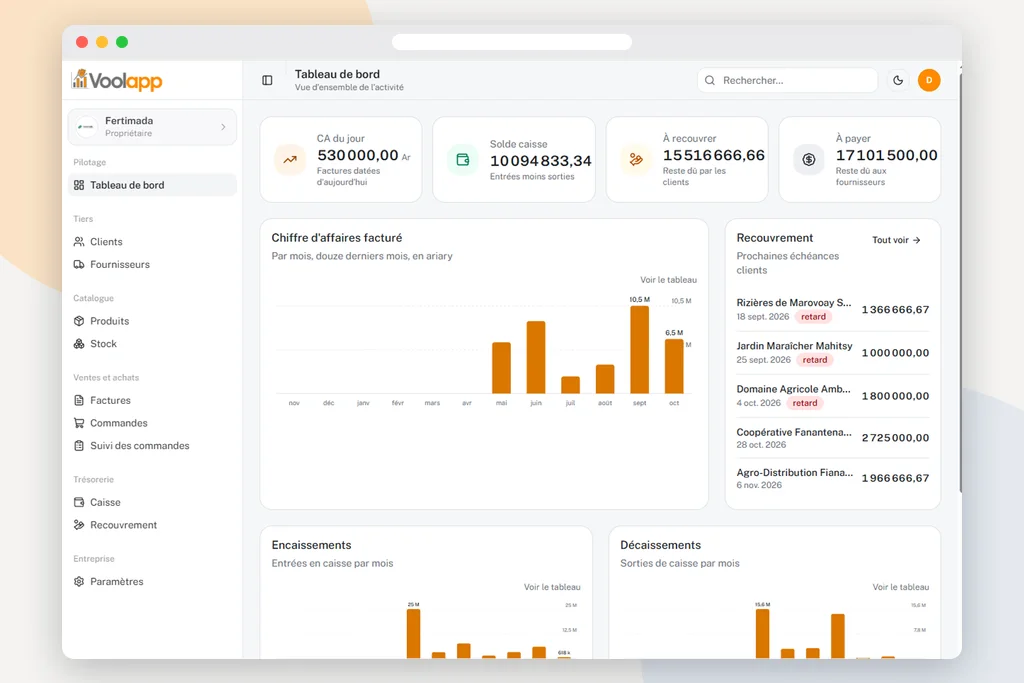Click À recouvrer value 15 516 666,66
Screen dimensions: 1024x683
[714, 155]
